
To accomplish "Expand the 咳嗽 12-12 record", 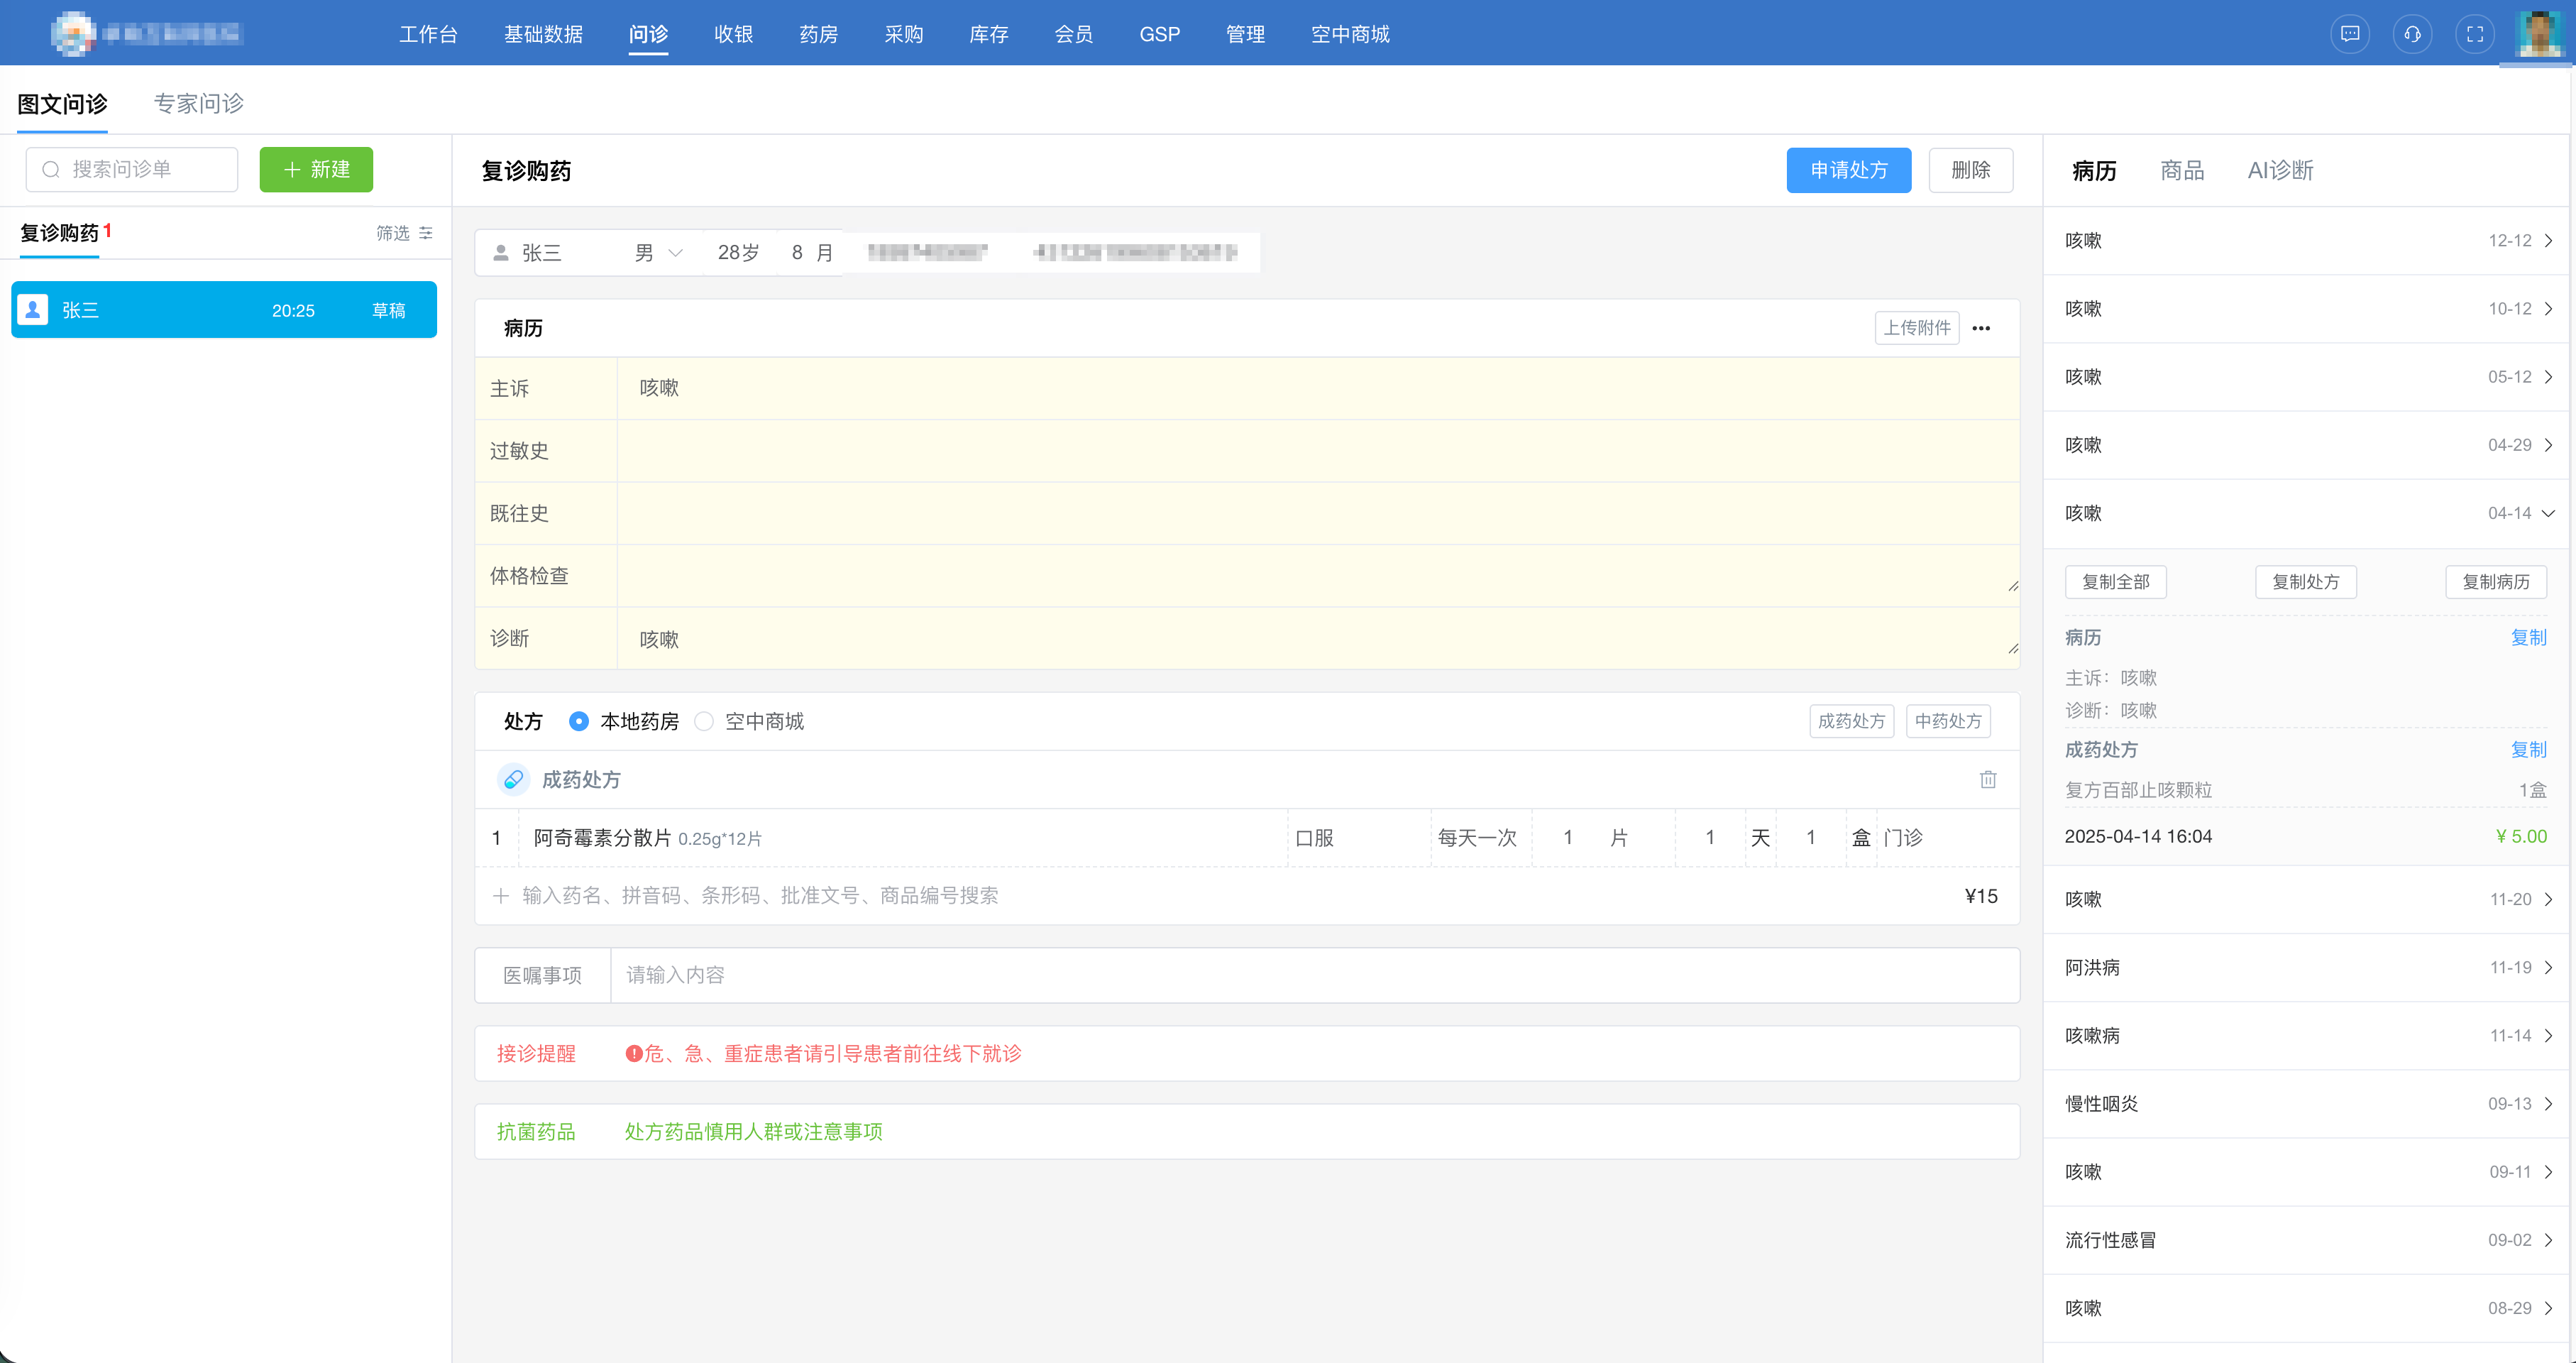I will pos(2306,241).
